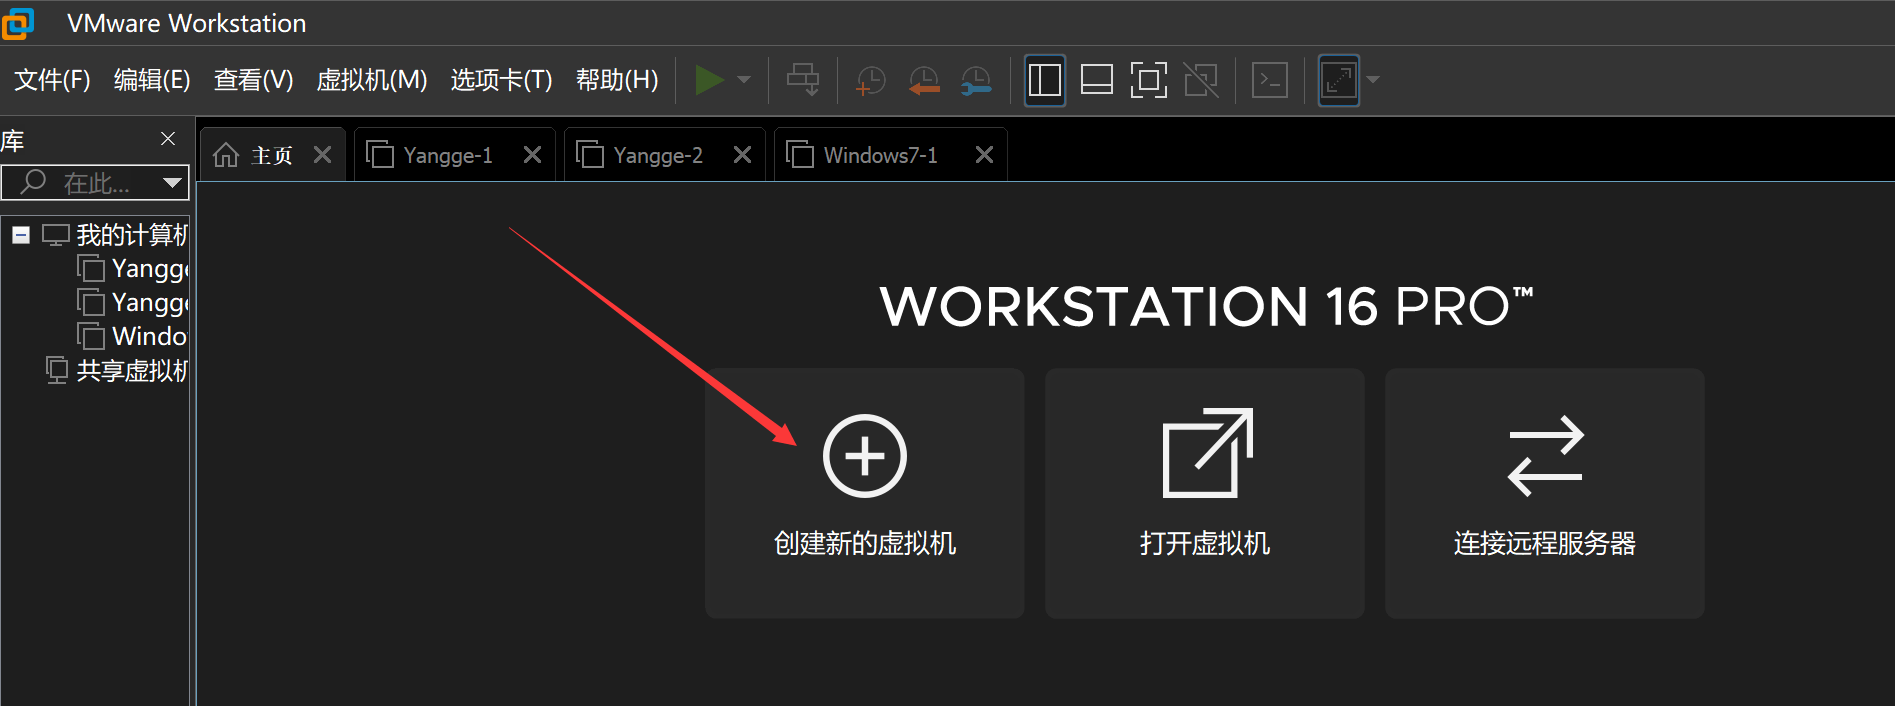Open the stretch display dropdown arrow

click(x=1373, y=80)
